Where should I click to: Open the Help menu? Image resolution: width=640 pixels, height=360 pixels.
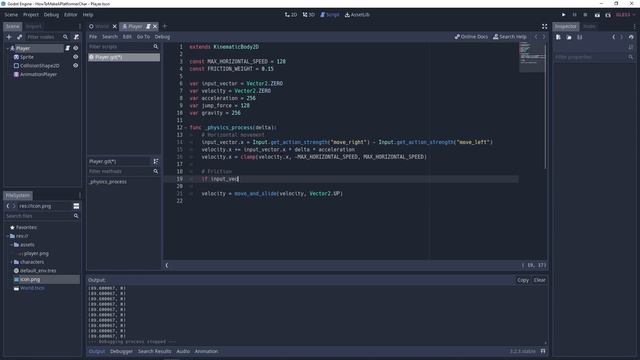click(x=88, y=15)
